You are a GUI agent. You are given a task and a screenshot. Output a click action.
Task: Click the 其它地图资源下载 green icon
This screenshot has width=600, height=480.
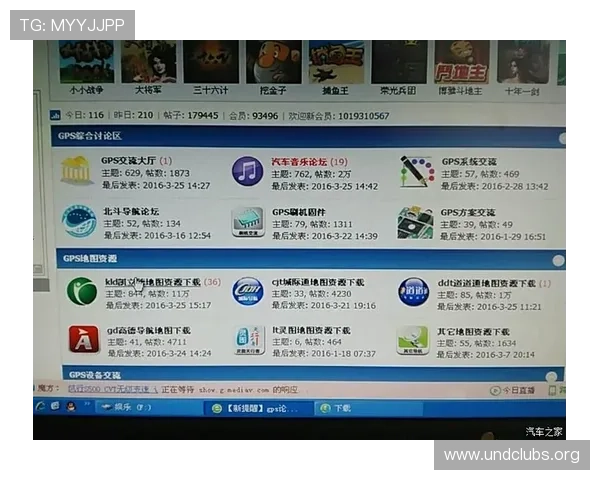click(x=412, y=340)
